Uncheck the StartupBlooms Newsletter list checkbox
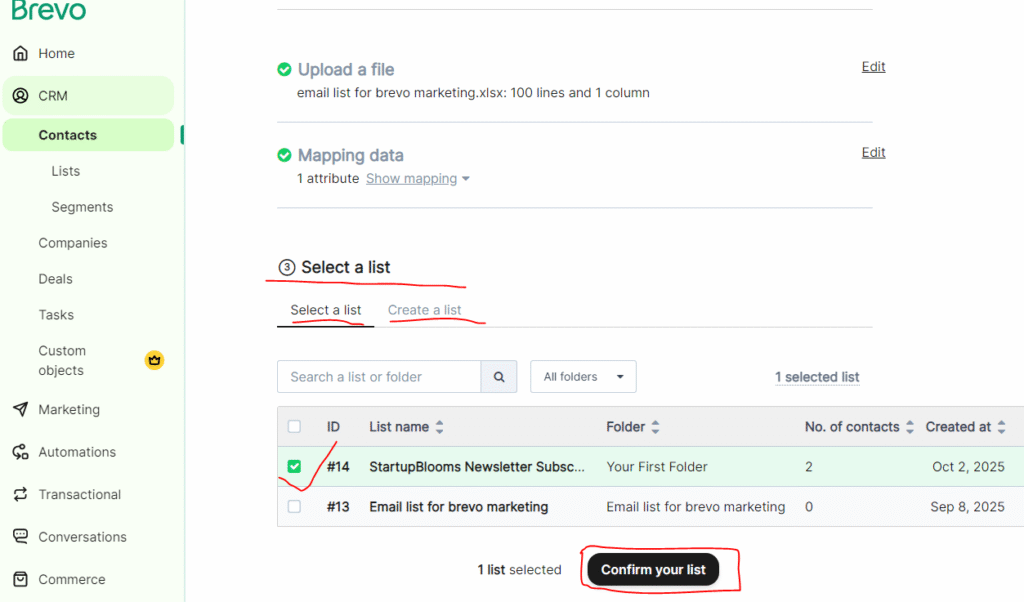This screenshot has height=602, width=1024. pos(294,467)
